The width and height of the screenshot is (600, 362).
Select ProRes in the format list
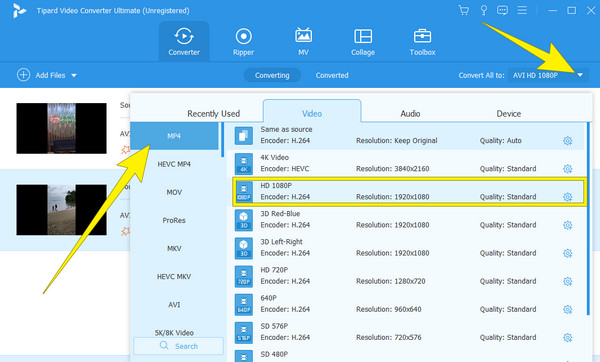point(174,220)
